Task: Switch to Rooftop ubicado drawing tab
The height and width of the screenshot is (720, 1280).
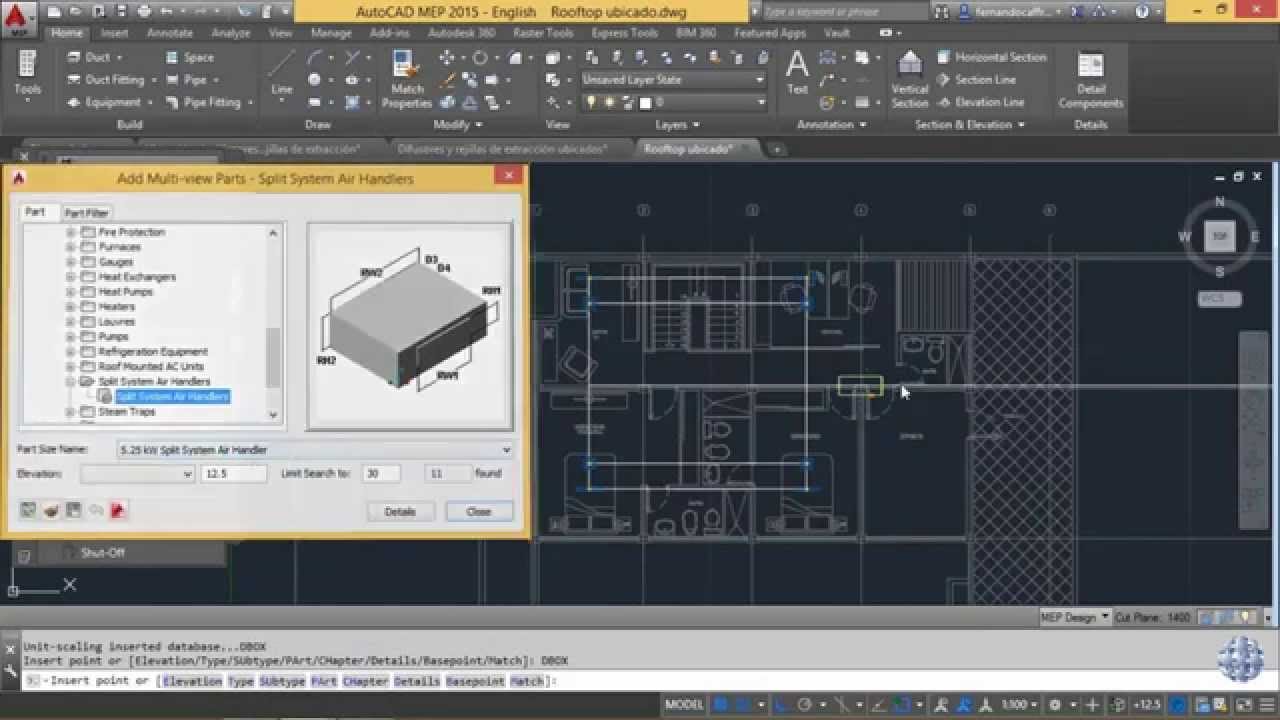Action: click(x=688, y=149)
